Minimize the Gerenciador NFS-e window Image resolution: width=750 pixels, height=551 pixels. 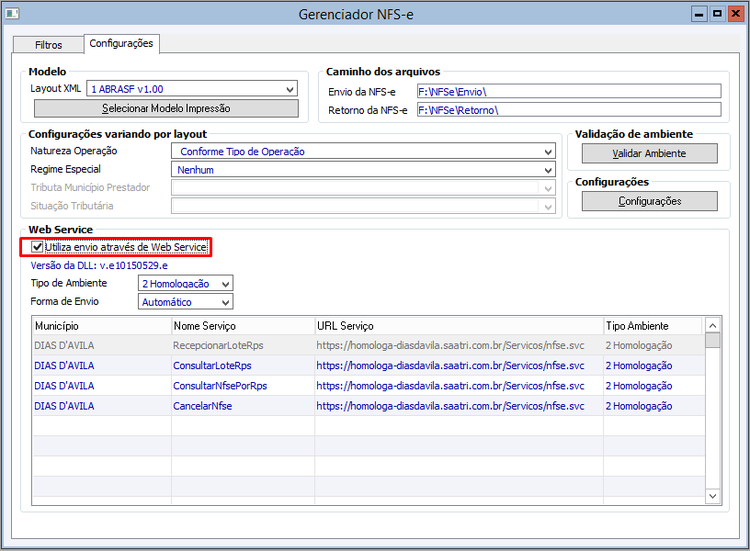pyautogui.click(x=702, y=14)
